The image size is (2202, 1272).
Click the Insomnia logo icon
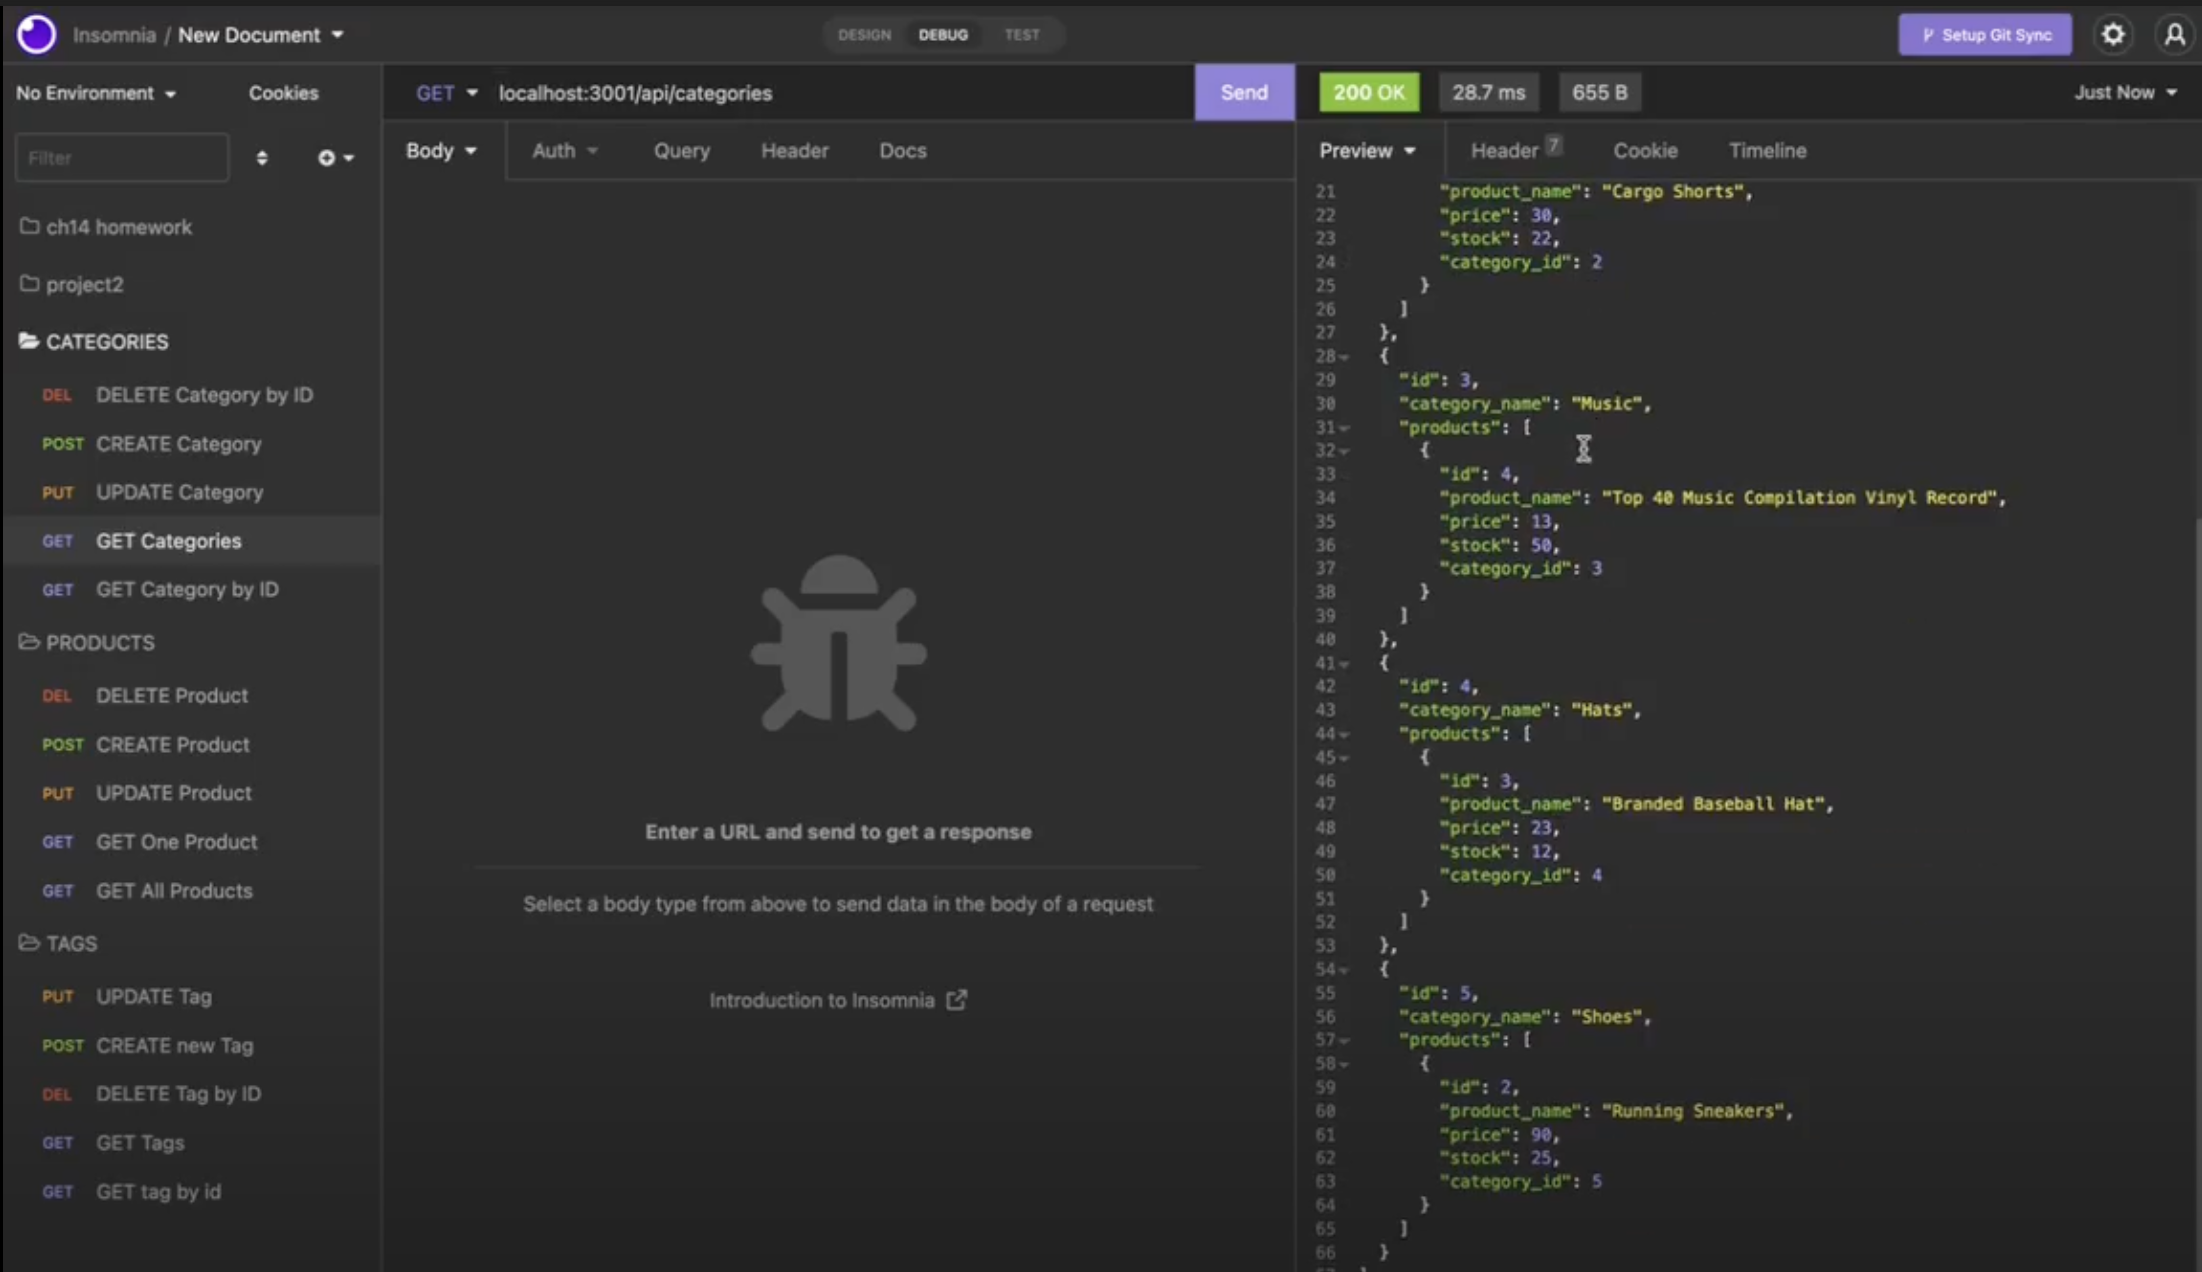coord(37,34)
